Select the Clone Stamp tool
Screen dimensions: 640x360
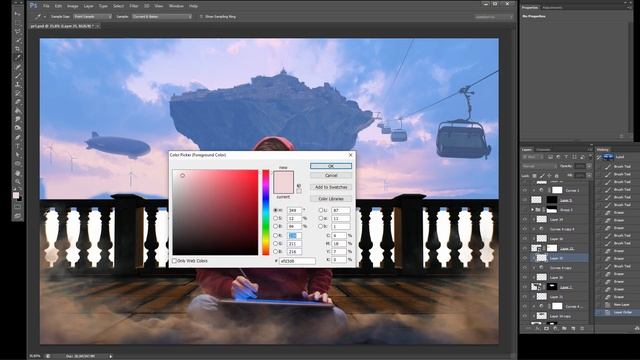click(x=18, y=84)
